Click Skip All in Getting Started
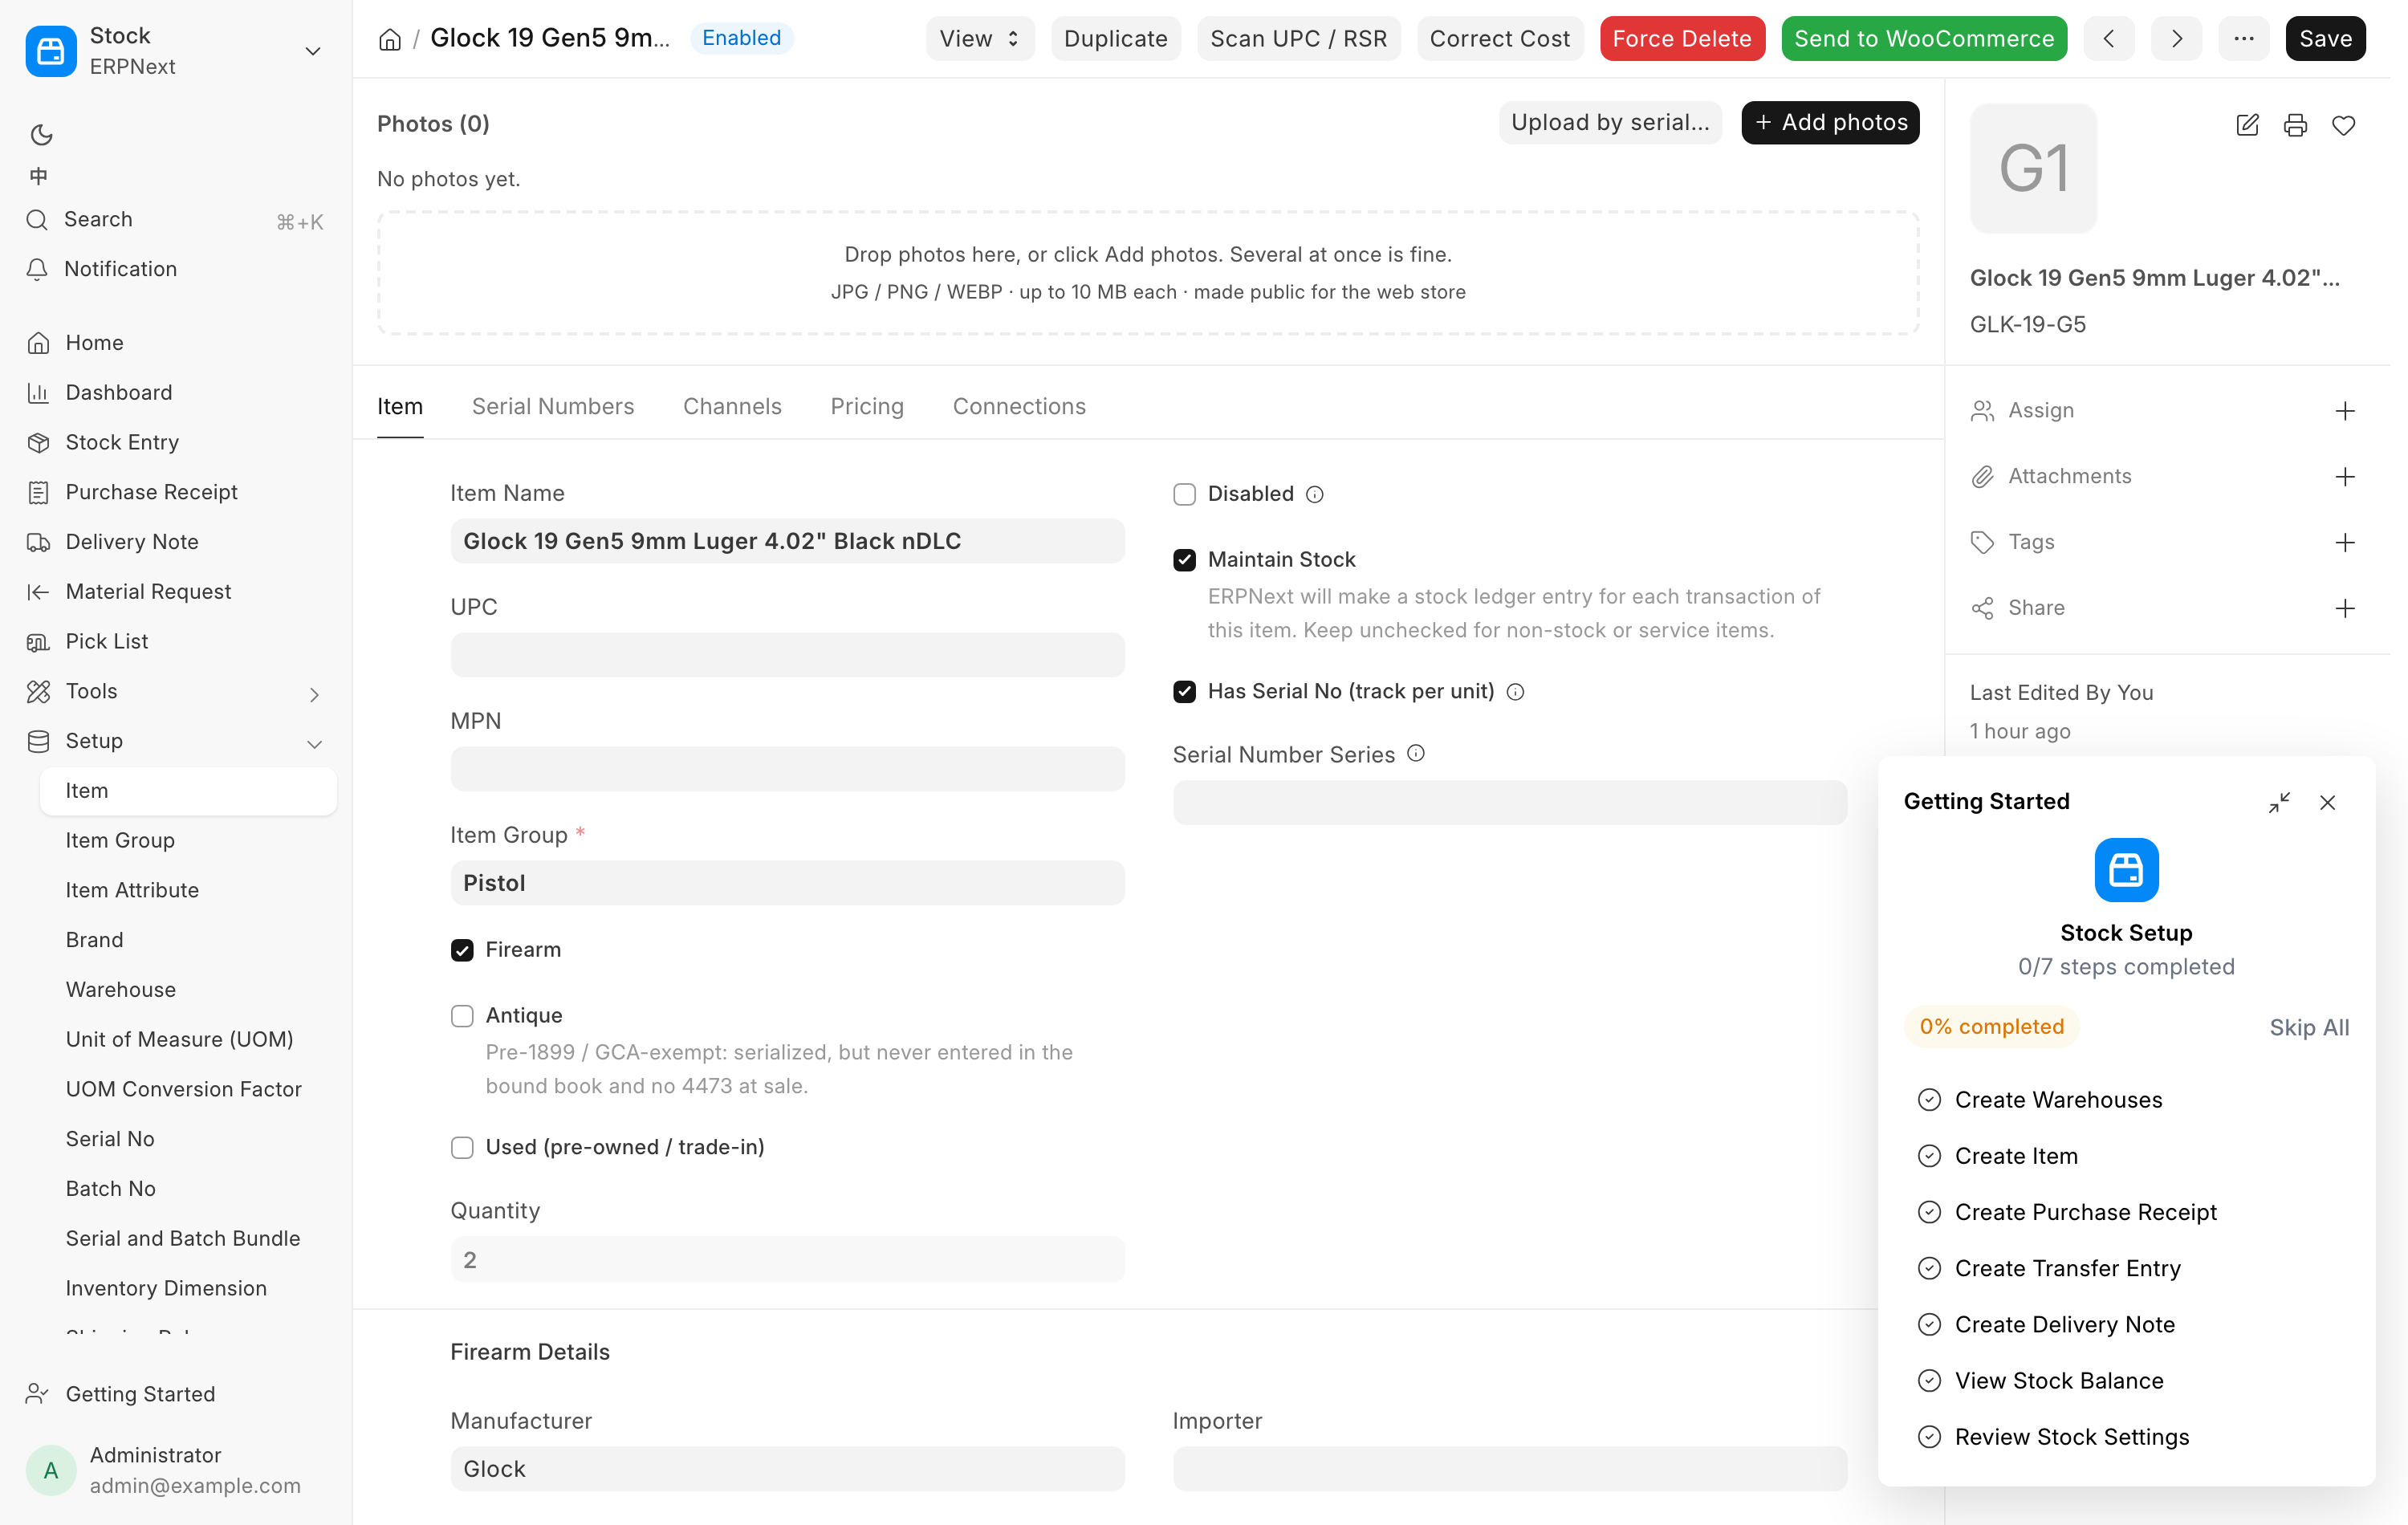 click(2309, 1027)
